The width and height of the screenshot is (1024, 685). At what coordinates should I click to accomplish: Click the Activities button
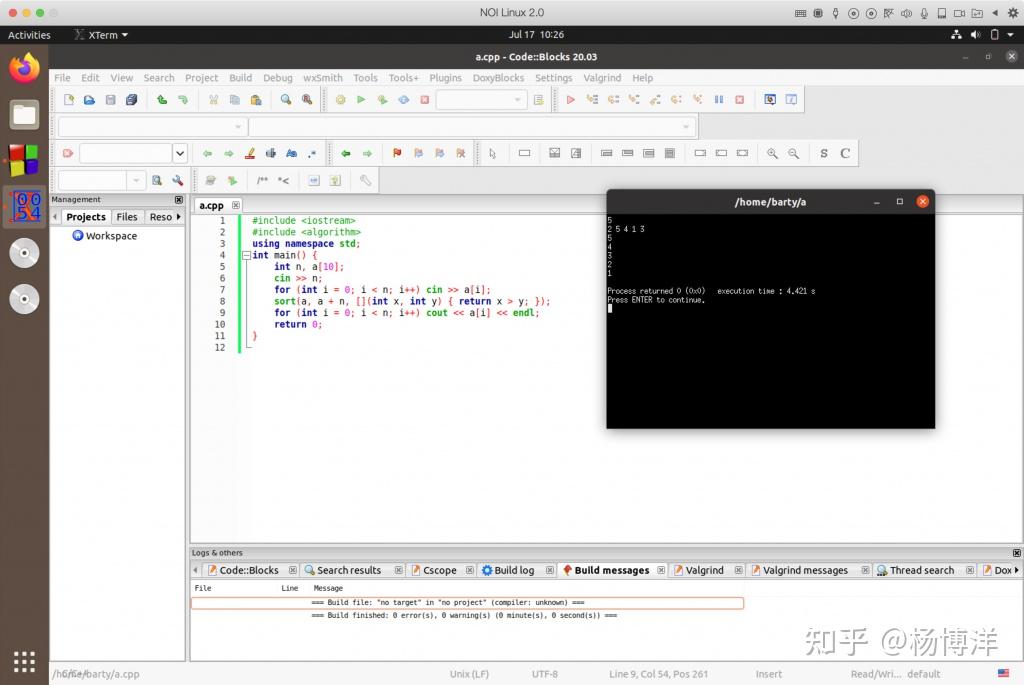29,35
